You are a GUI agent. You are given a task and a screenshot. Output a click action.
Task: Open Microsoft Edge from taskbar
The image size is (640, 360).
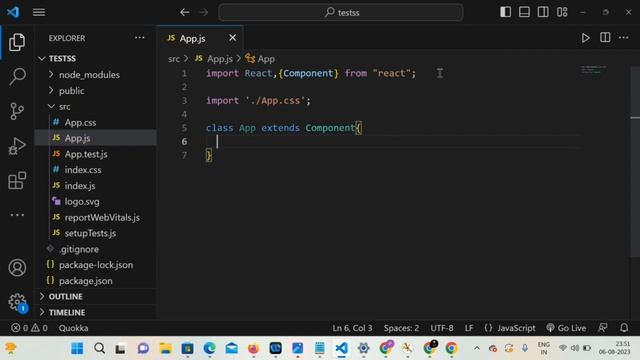point(209,348)
